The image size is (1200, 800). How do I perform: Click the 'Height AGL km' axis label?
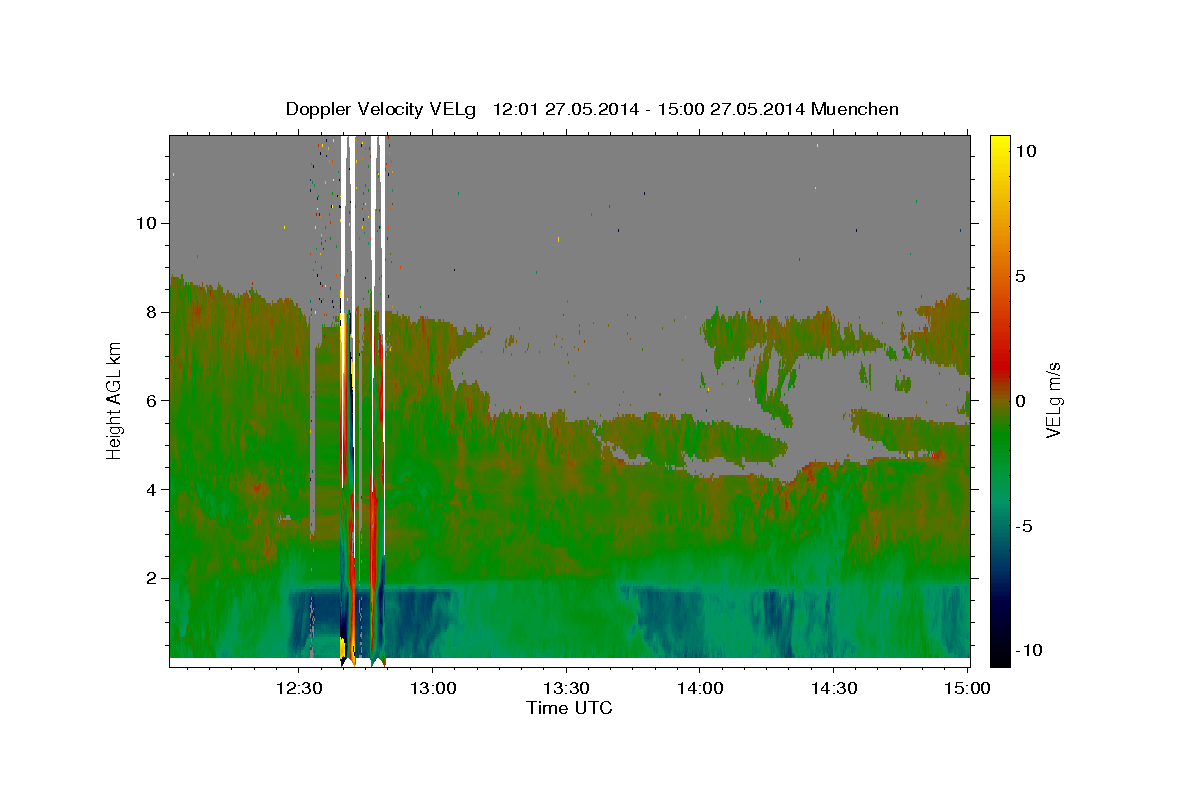pos(115,400)
